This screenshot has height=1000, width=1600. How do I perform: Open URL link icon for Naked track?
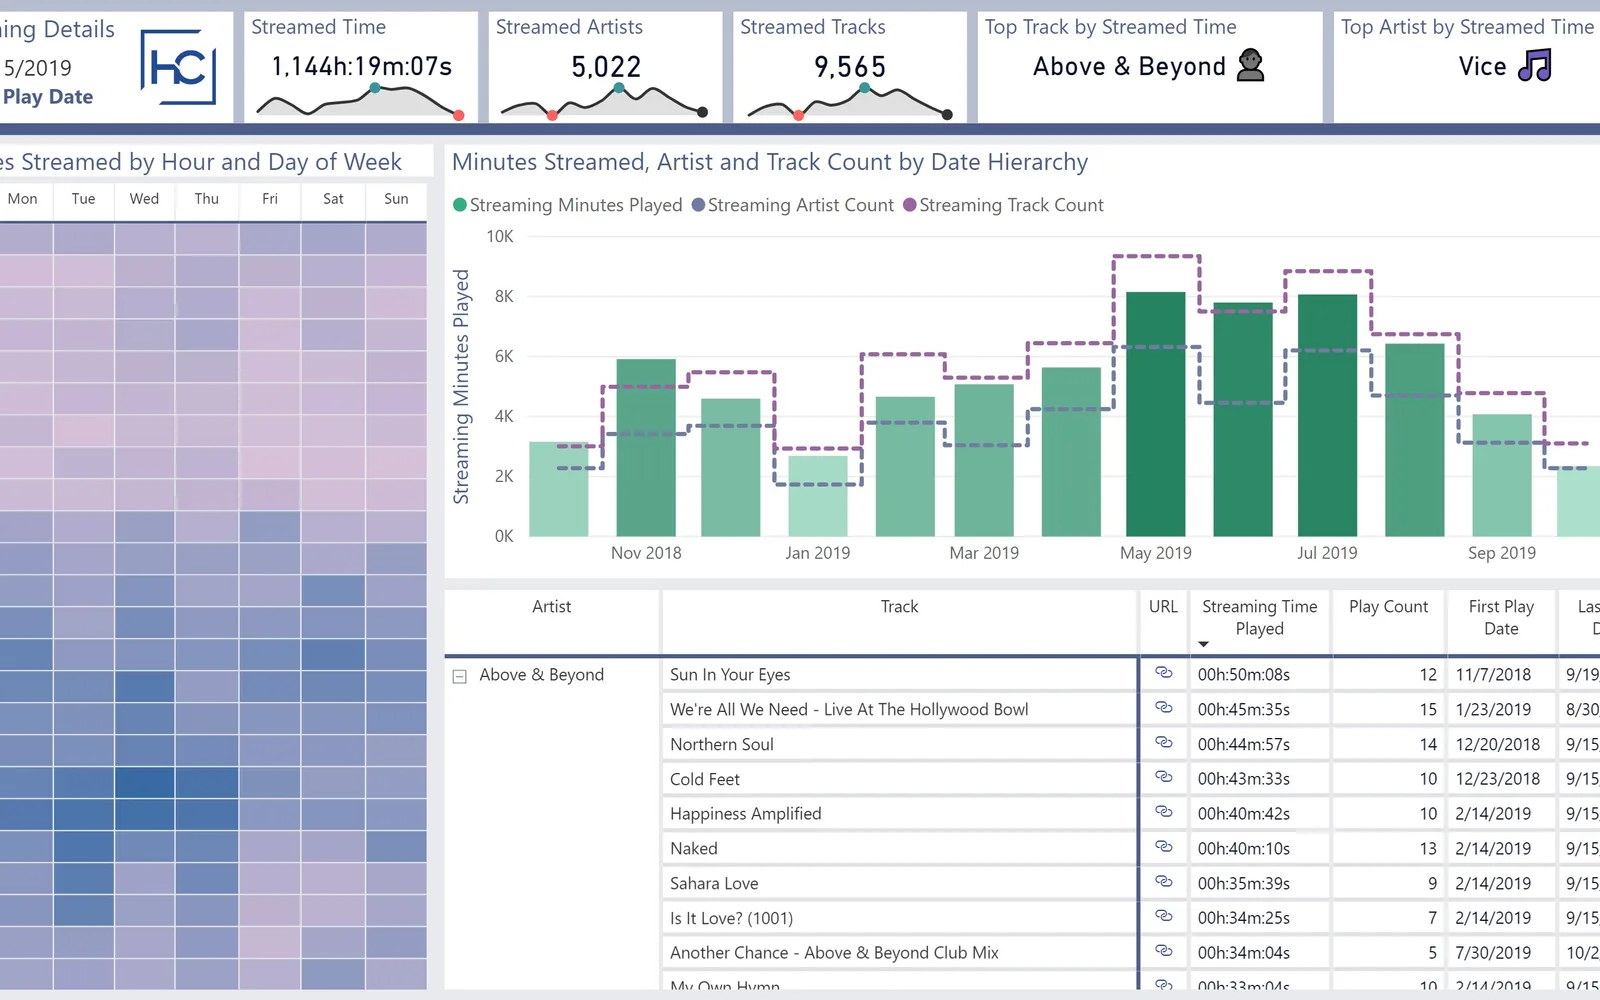1163,847
